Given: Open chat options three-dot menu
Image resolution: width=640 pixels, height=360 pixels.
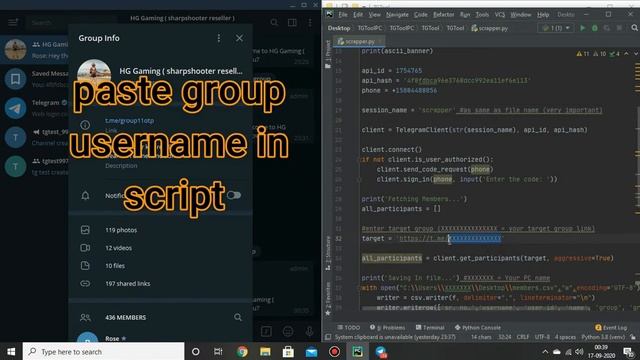Looking at the screenshot, I should (x=310, y=22).
